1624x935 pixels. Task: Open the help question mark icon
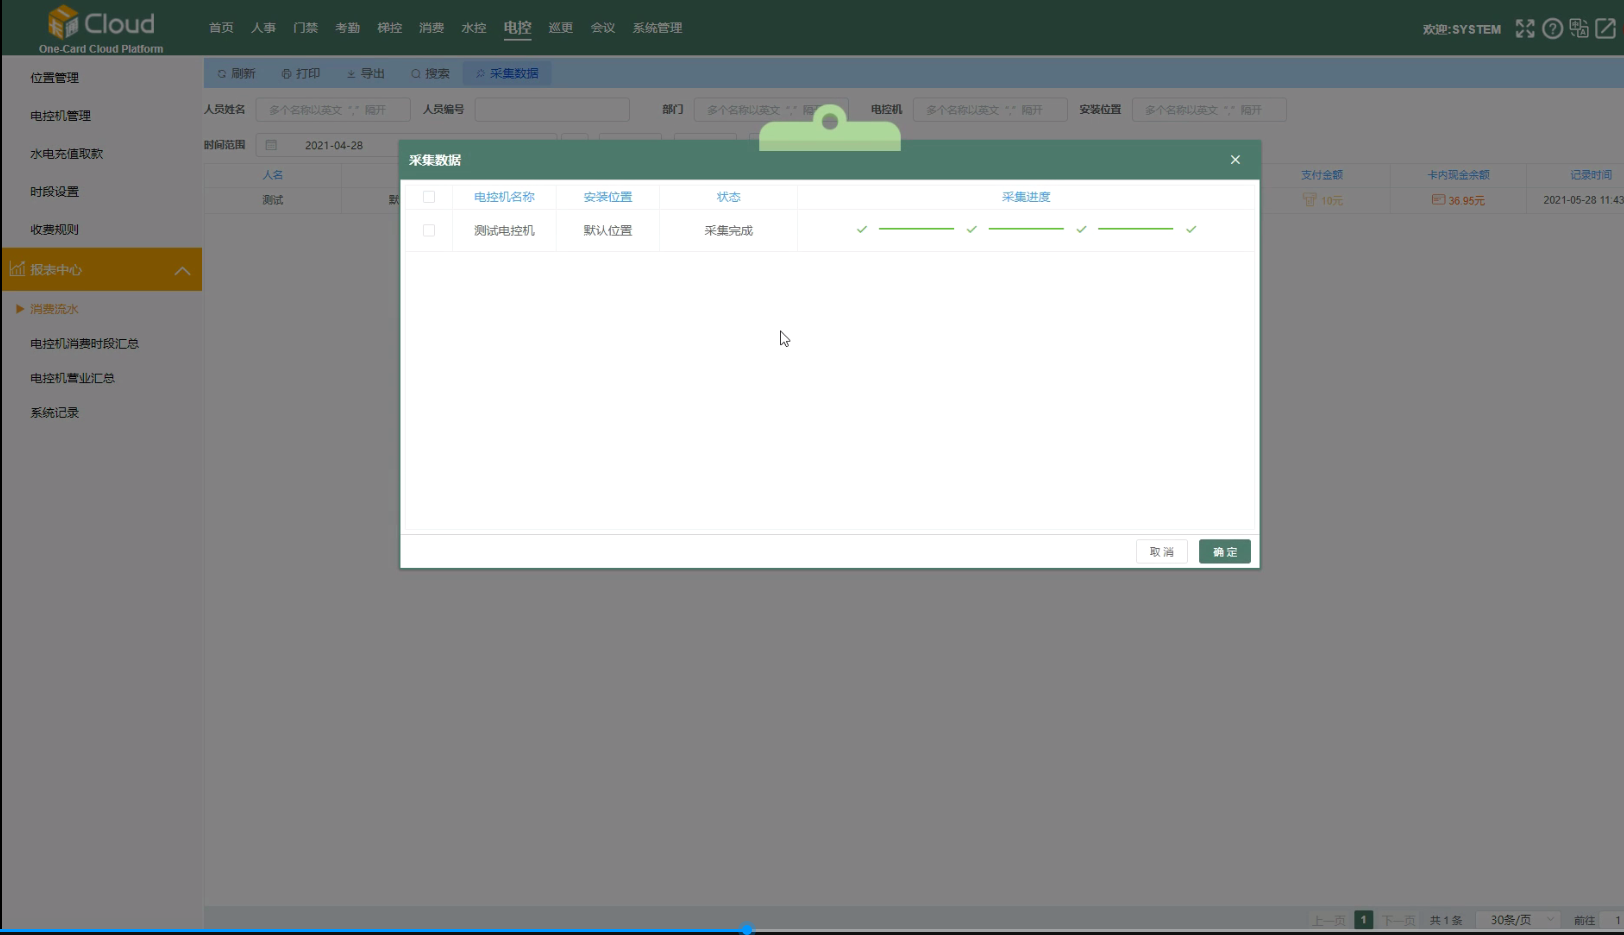click(1552, 29)
